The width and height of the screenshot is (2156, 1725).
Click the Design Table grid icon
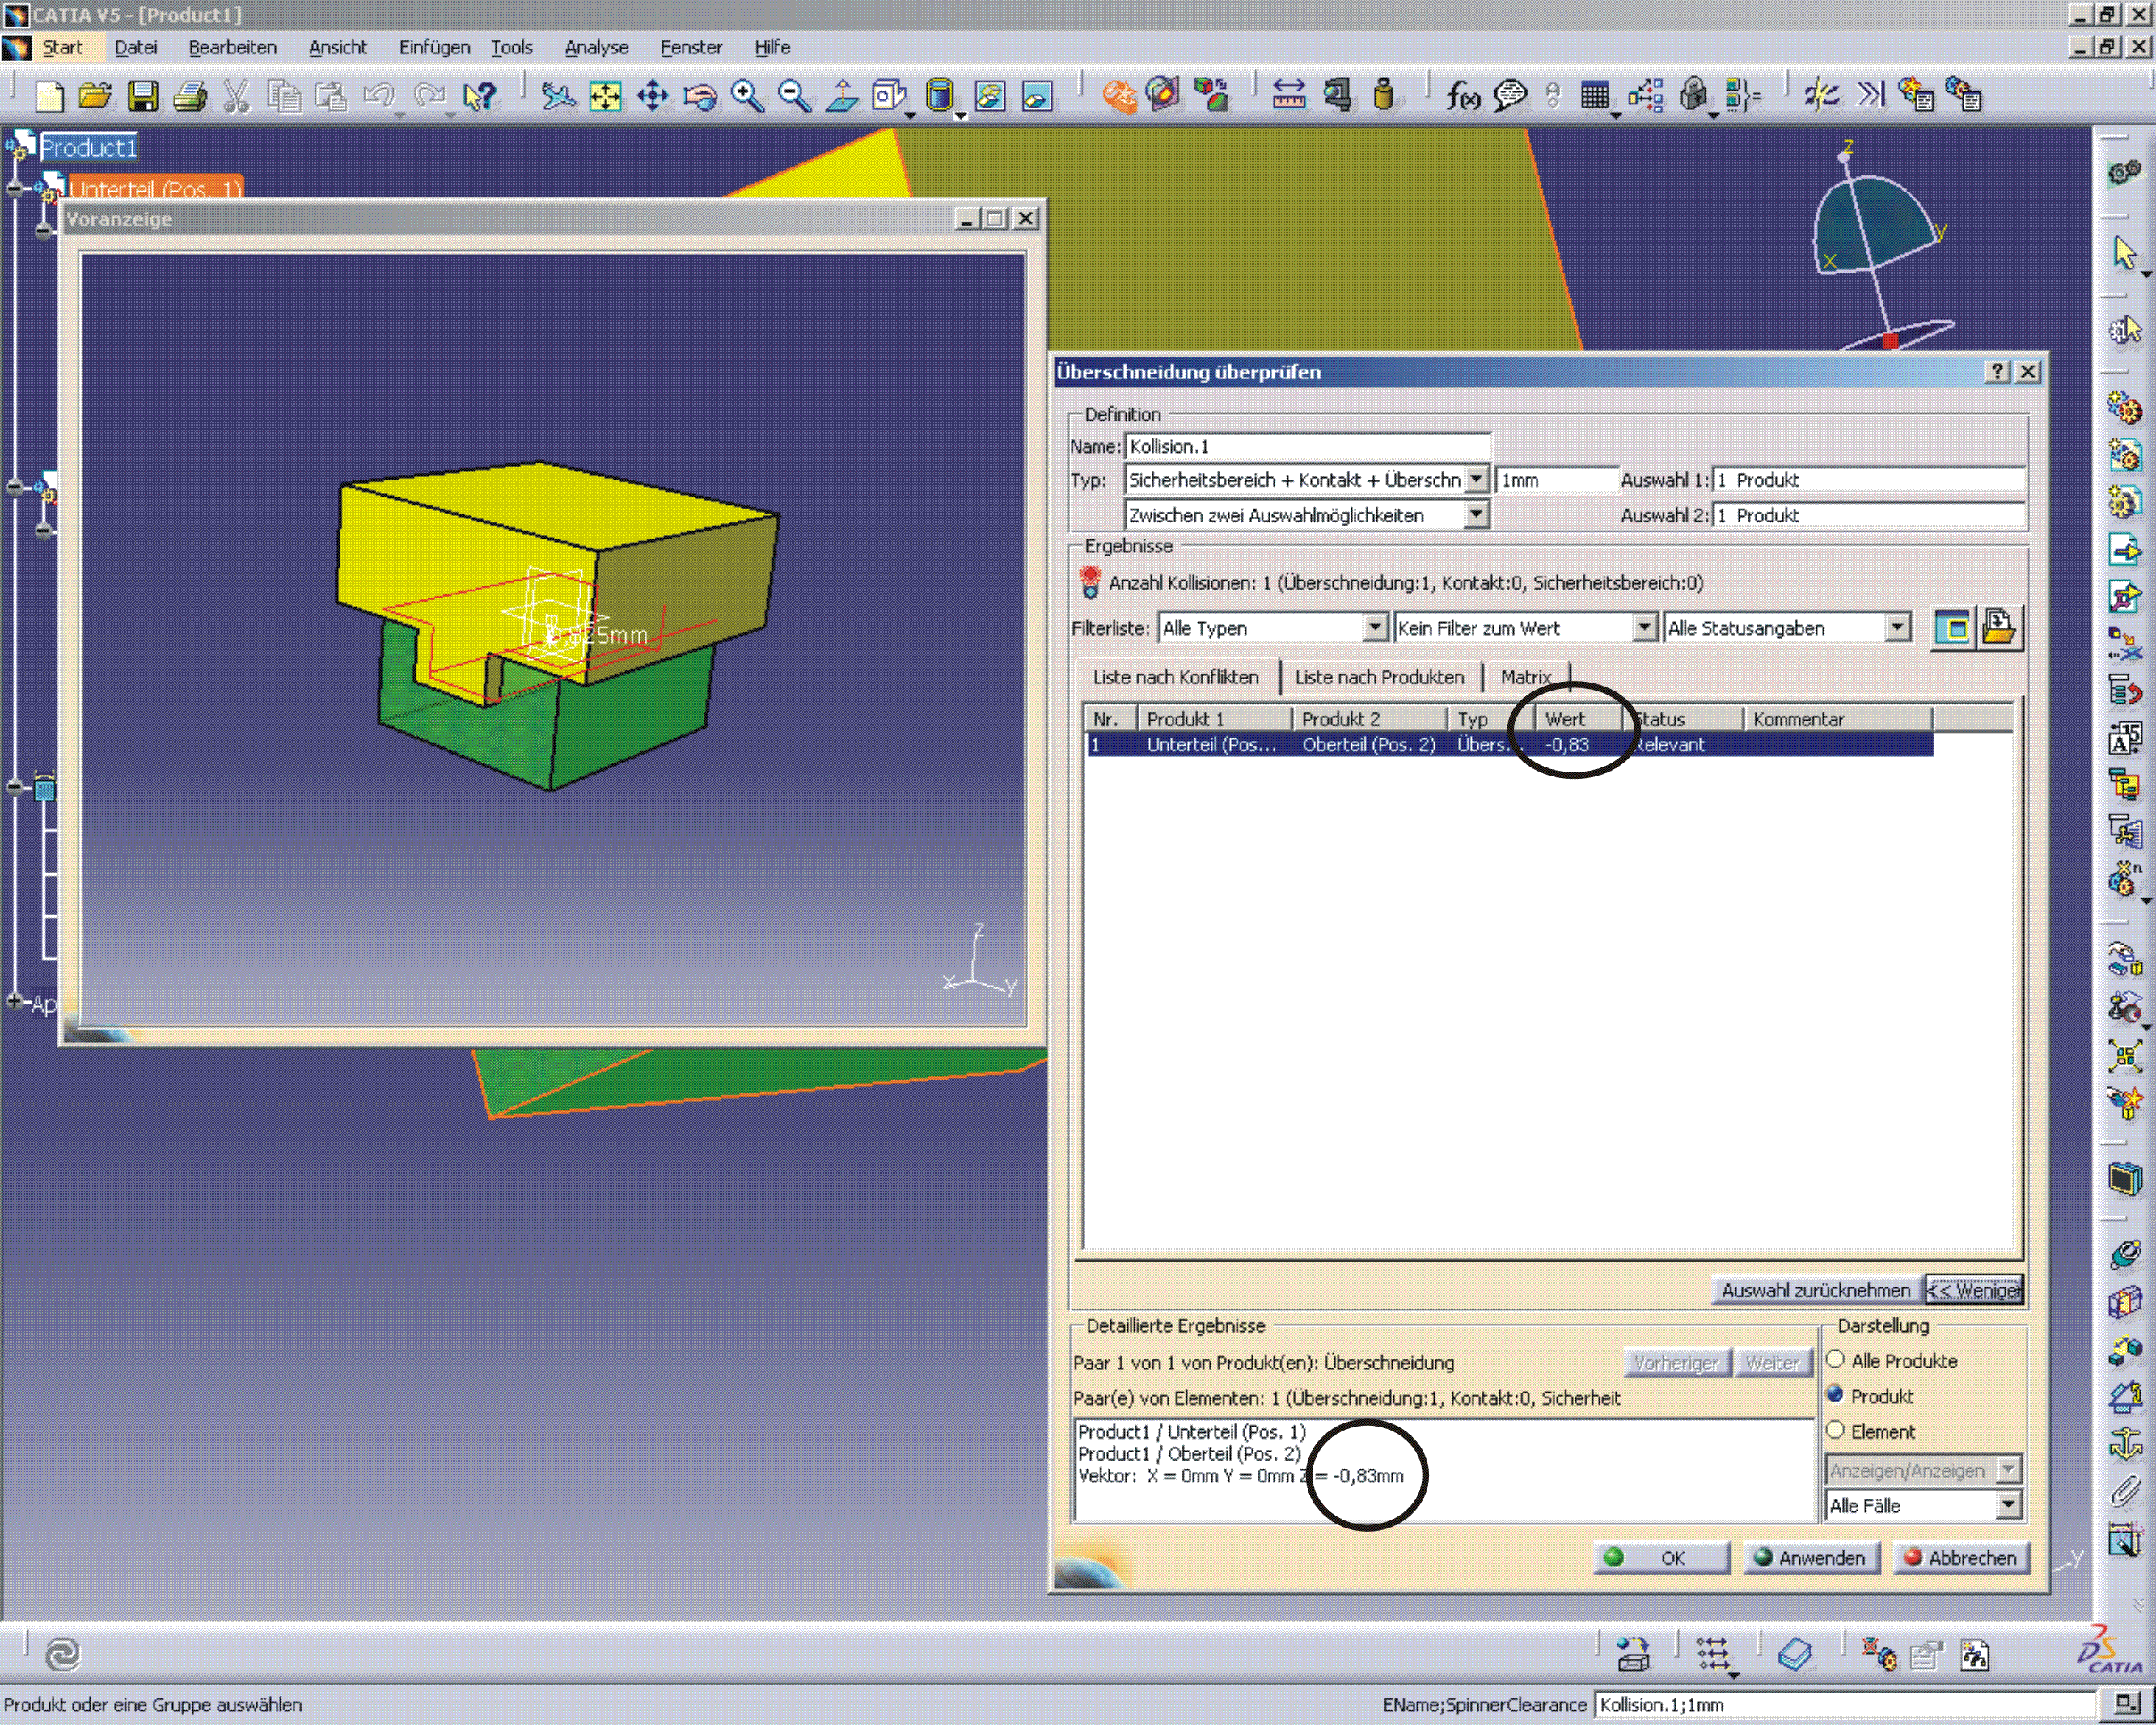tap(1595, 96)
